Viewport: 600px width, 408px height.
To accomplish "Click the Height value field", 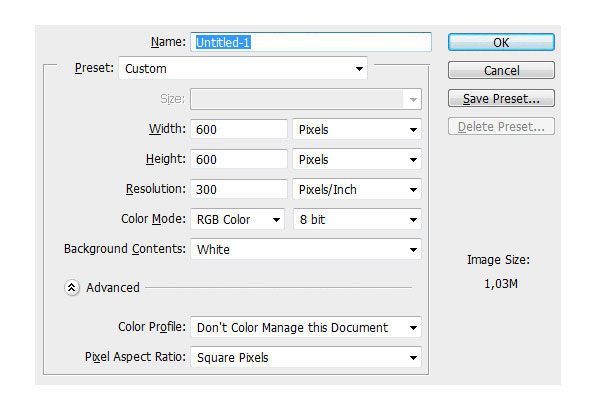I will click(239, 159).
